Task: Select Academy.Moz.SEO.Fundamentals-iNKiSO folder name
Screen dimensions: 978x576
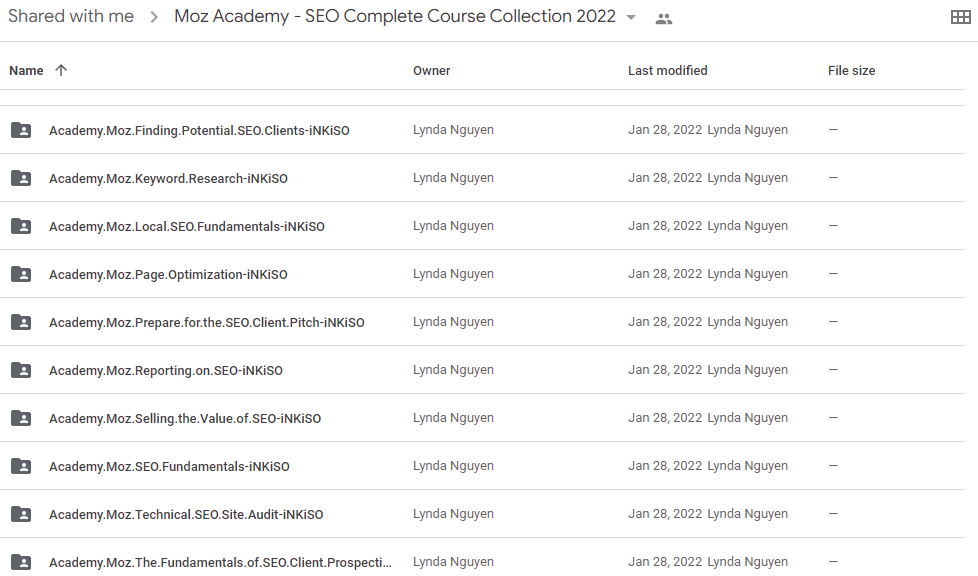Action: (x=169, y=467)
